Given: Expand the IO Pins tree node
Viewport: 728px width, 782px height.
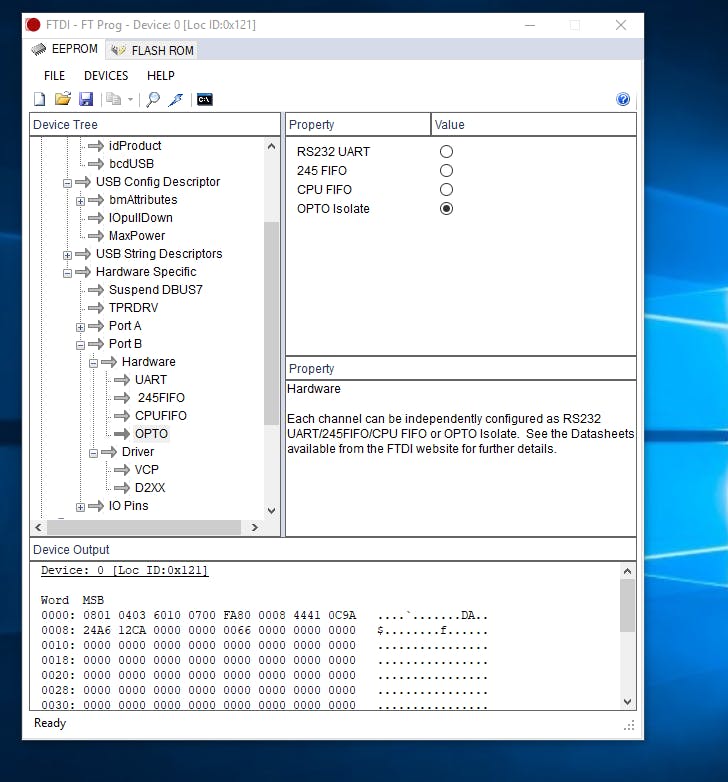Looking at the screenshot, I should [x=81, y=507].
